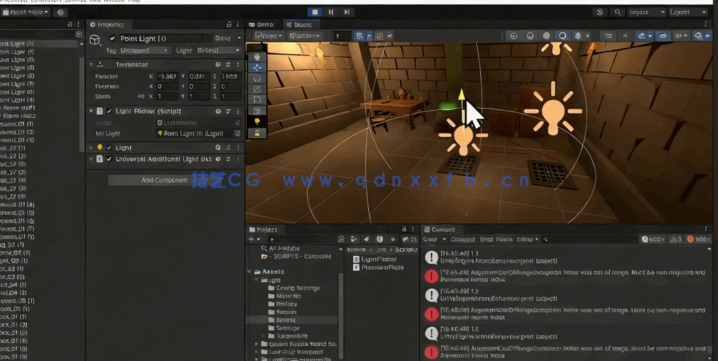Toggle the Static checkbox
The image size is (718, 361).
(x=210, y=38)
